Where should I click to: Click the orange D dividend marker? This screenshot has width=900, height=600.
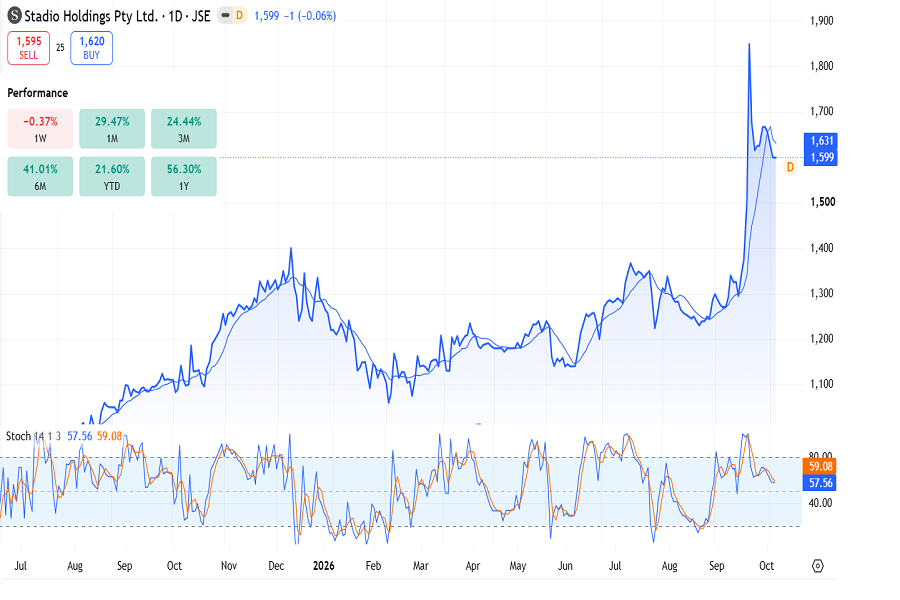(x=790, y=167)
